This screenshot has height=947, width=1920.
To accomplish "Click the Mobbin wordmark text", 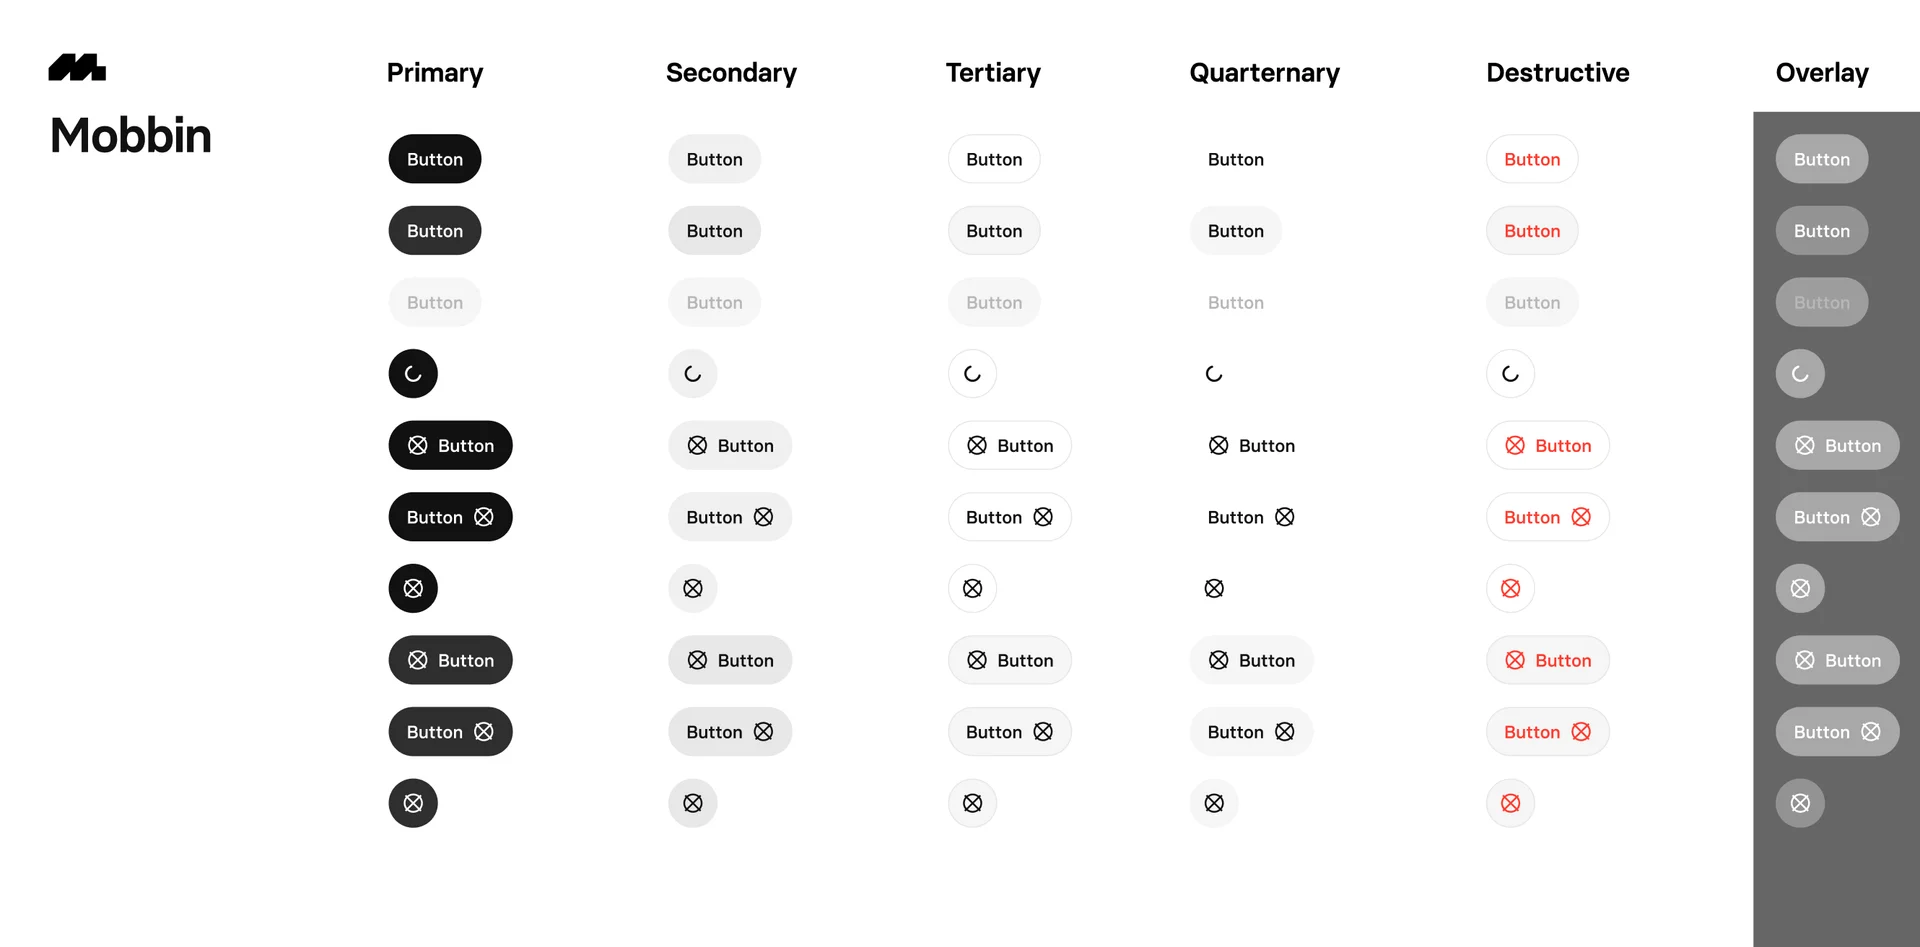I will point(130,135).
